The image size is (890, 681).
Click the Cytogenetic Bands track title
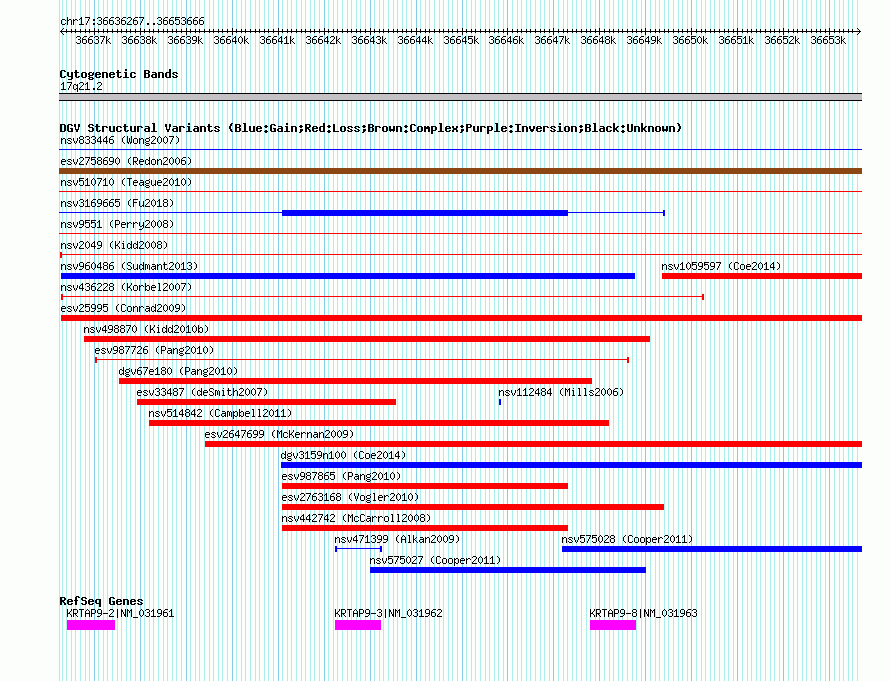point(119,74)
